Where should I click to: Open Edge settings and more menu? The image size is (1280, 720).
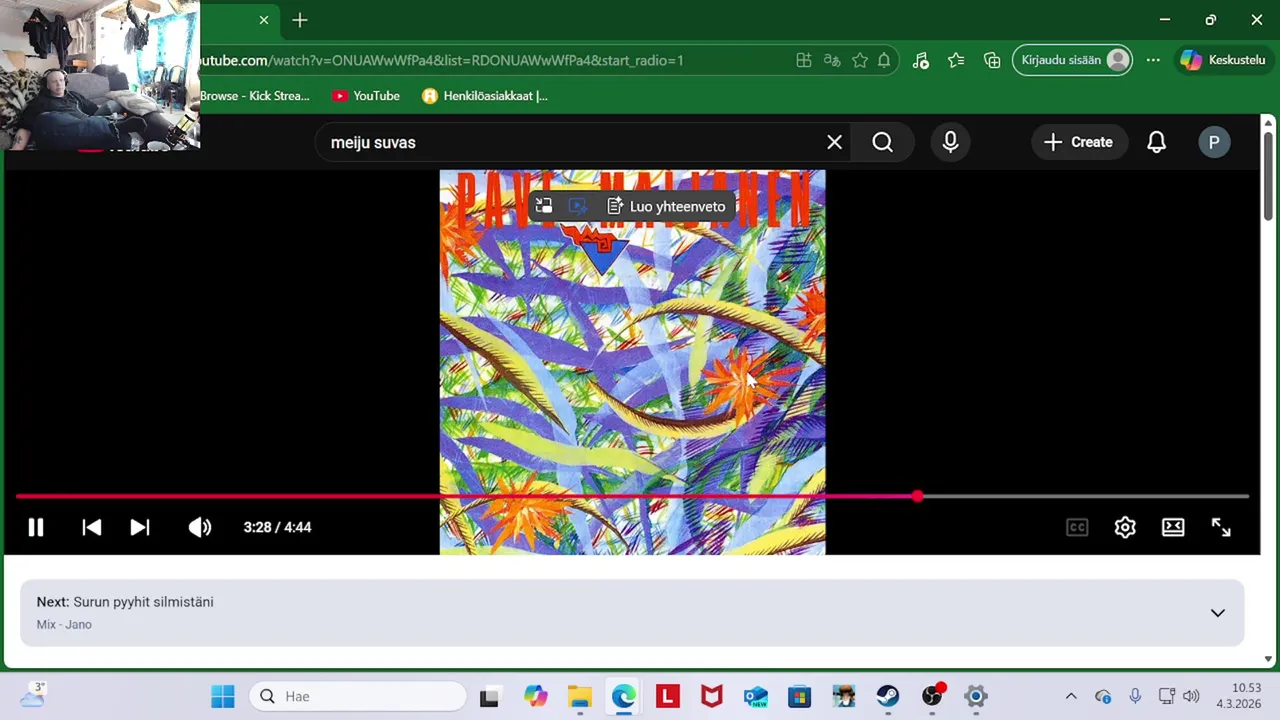[1153, 60]
